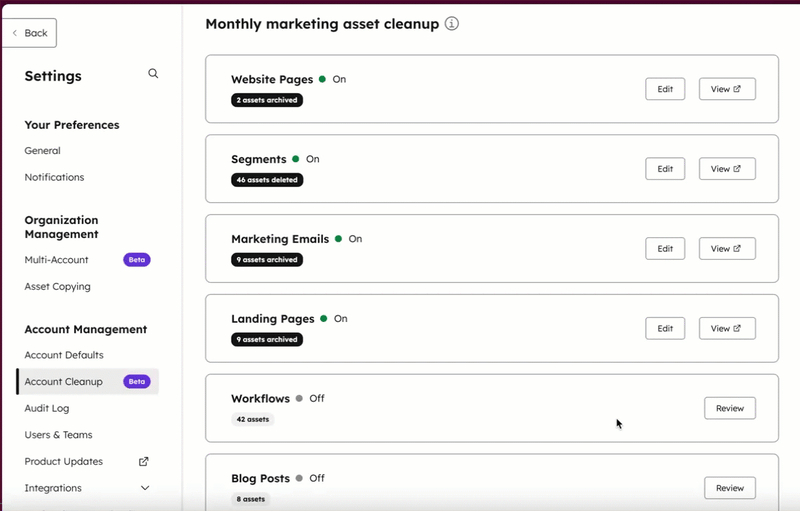Edit the Landing Pages cleanup rule
Viewport: 800px width, 511px height.
pos(665,328)
